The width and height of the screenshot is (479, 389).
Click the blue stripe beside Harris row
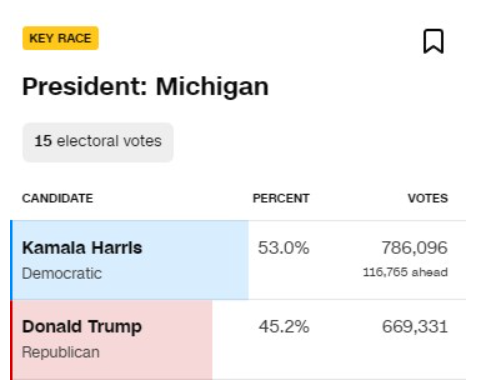click(x=11, y=260)
